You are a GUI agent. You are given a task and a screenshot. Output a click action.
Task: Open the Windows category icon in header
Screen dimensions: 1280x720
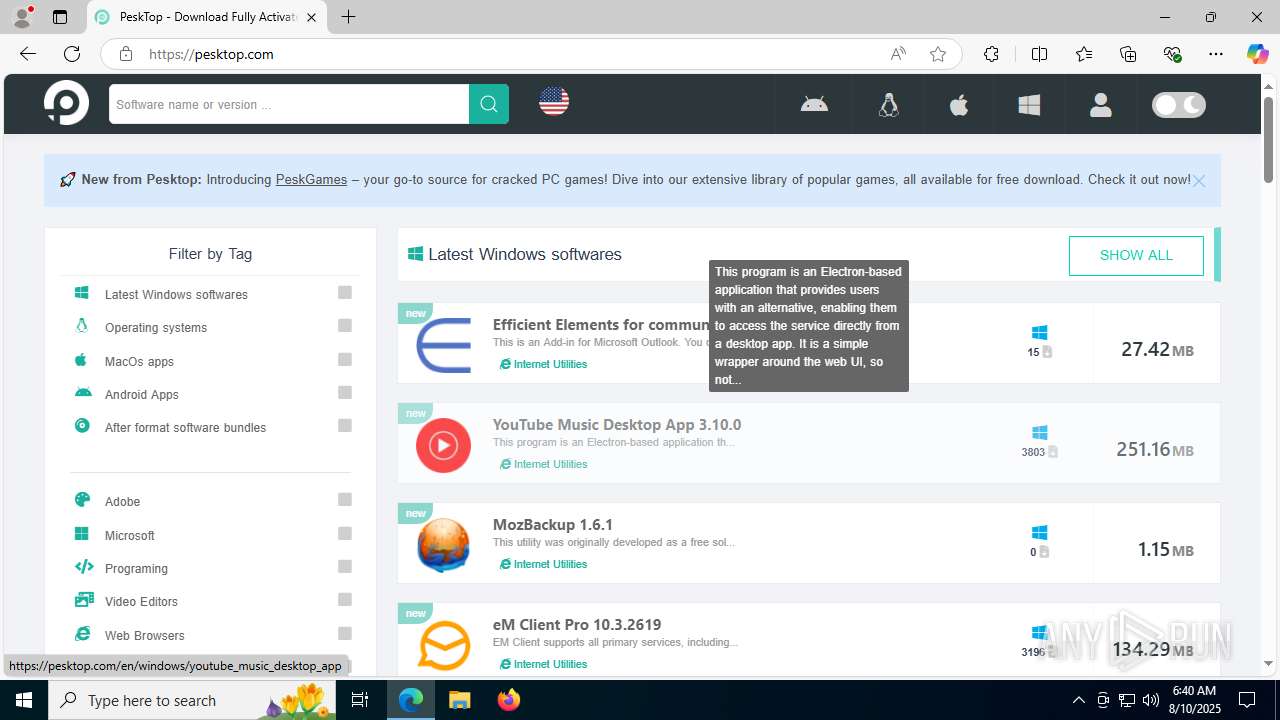tap(1029, 104)
